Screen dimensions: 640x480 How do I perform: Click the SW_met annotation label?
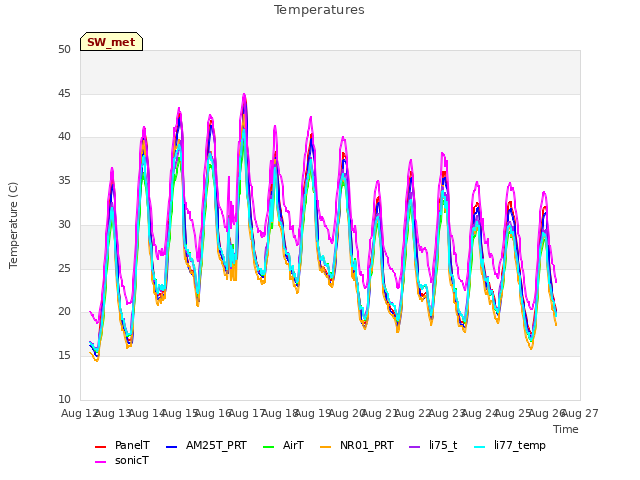click(x=111, y=42)
